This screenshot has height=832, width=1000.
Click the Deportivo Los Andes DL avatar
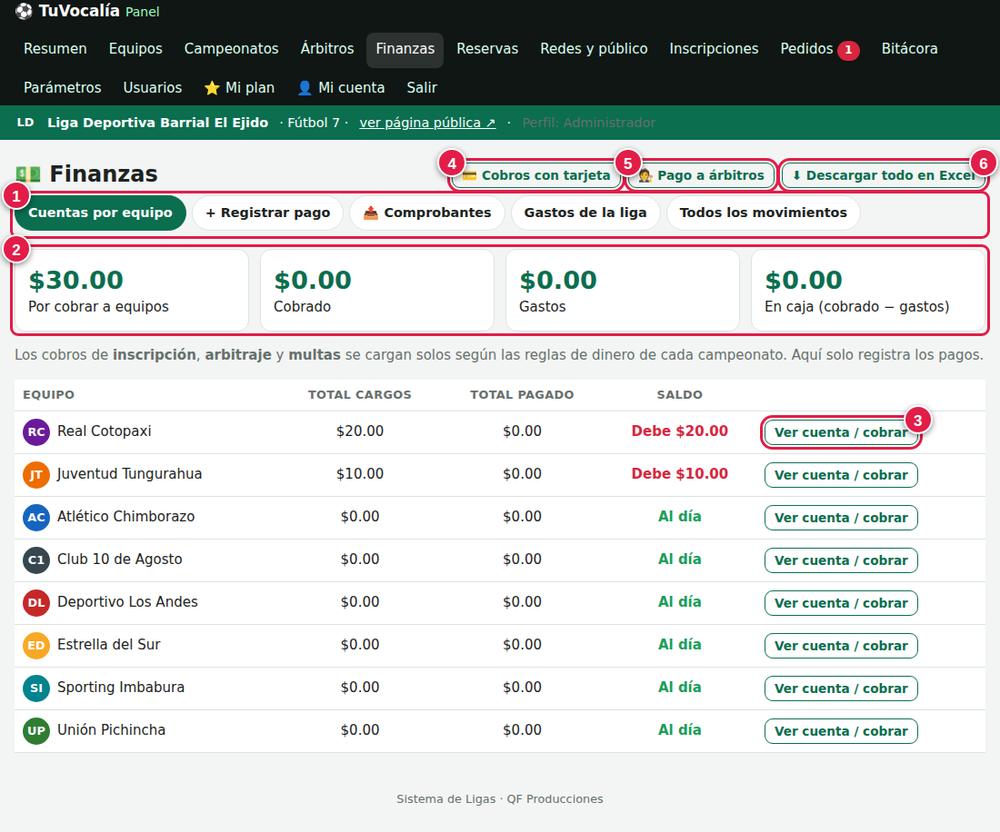click(x=36, y=602)
